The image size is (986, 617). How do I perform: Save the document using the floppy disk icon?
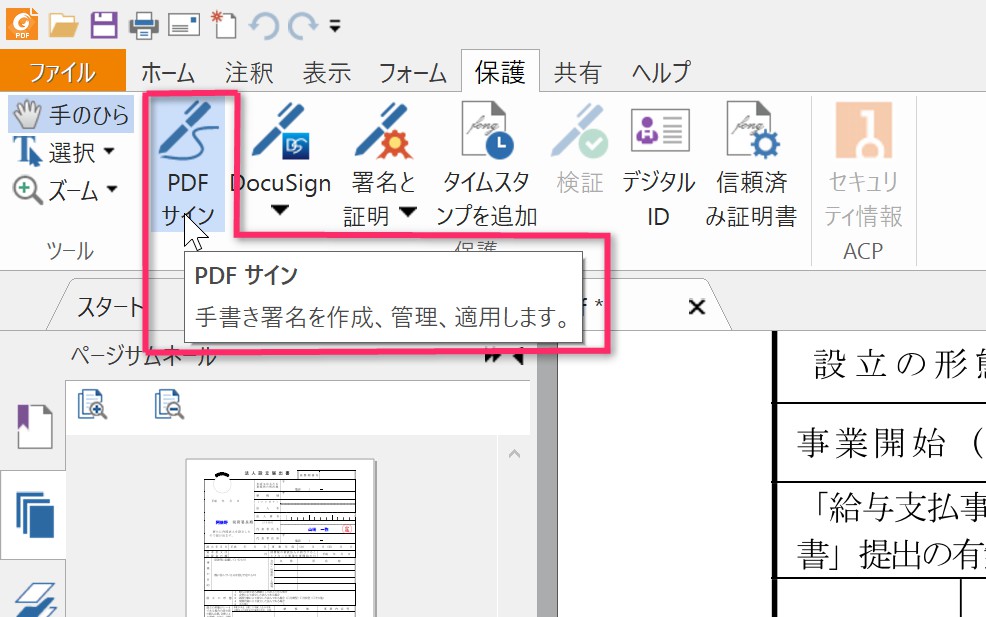coord(104,25)
